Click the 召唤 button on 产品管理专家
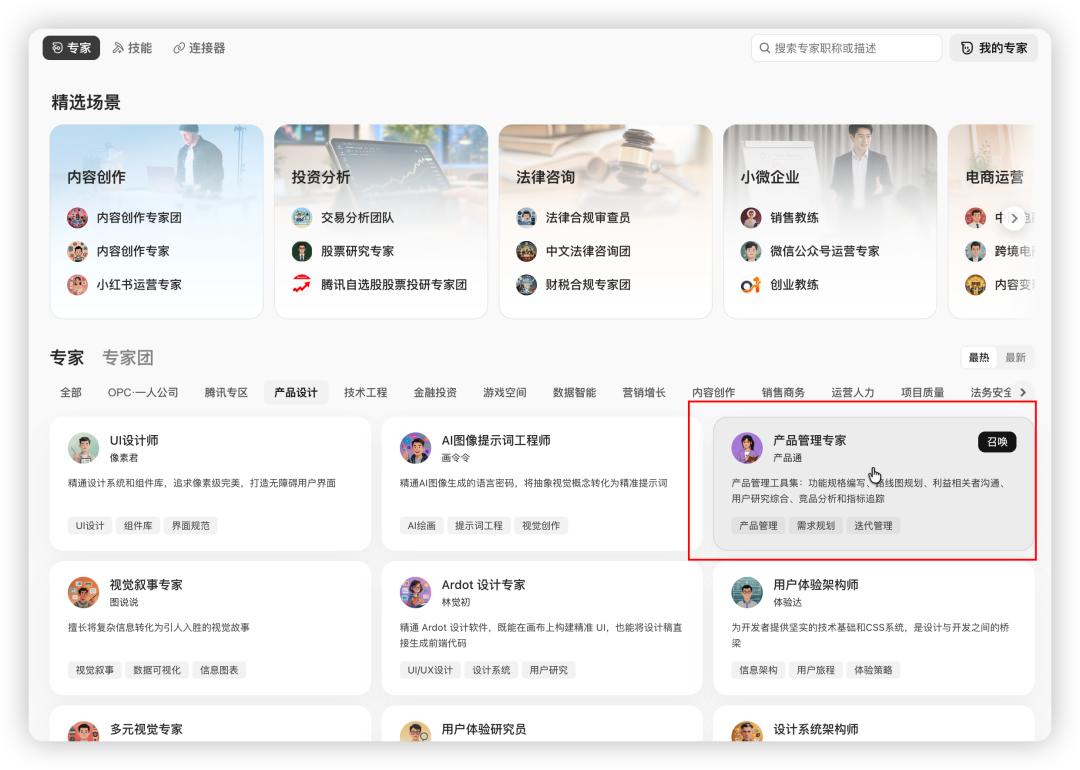Viewport: 1080px width, 770px height. [x=997, y=441]
